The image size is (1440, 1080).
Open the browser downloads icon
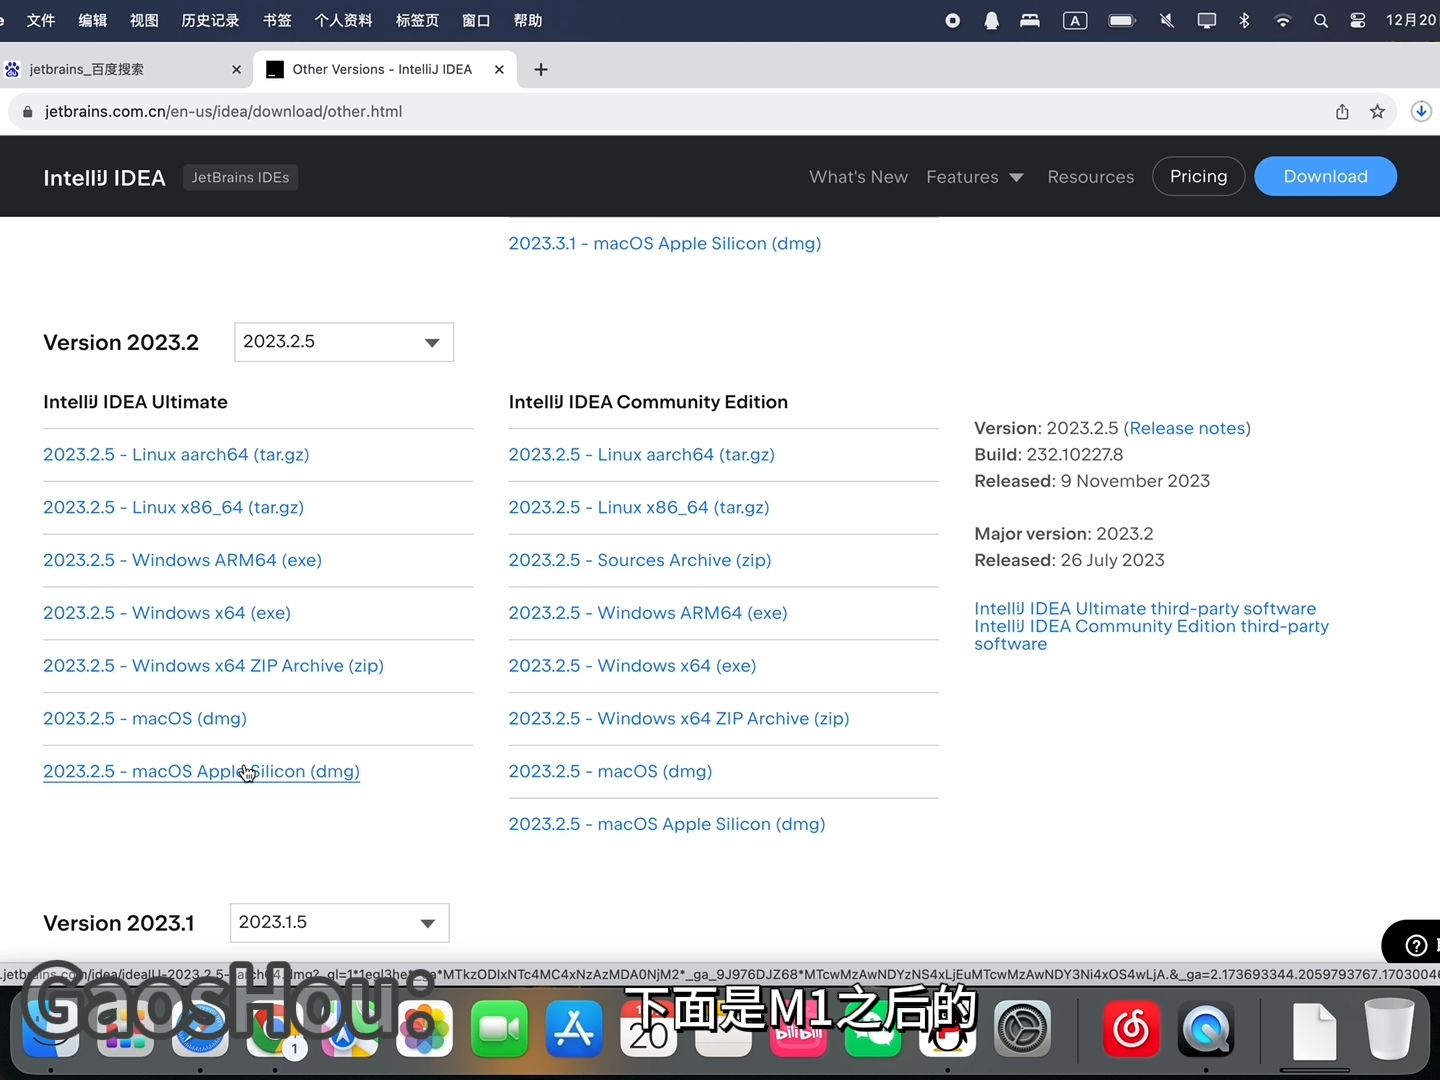(1421, 111)
